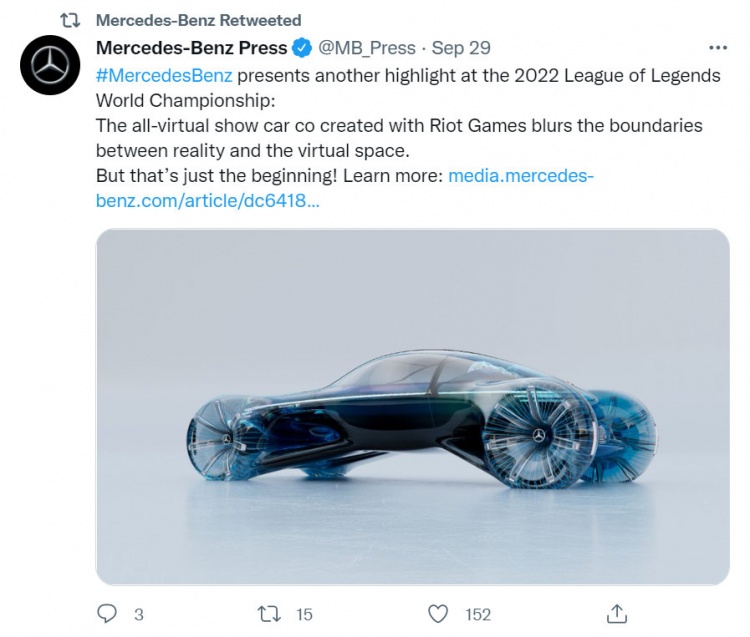This screenshot has height=637, width=750.
Task: Open the virtual show car image
Action: pos(412,406)
